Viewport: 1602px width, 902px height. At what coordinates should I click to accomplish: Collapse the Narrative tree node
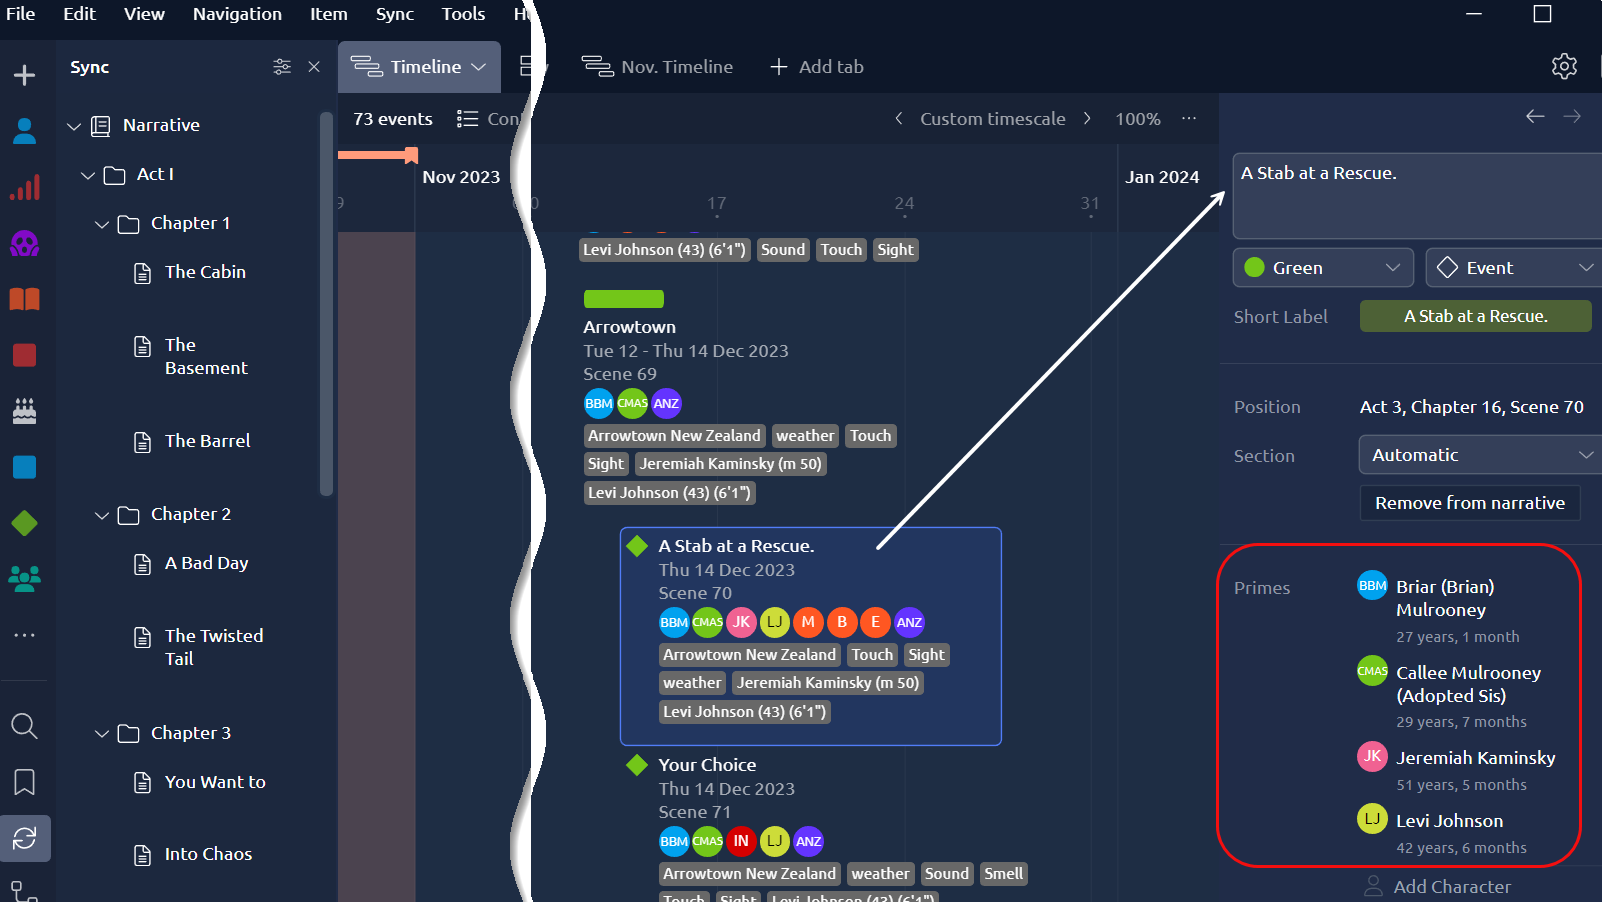pyautogui.click(x=74, y=126)
